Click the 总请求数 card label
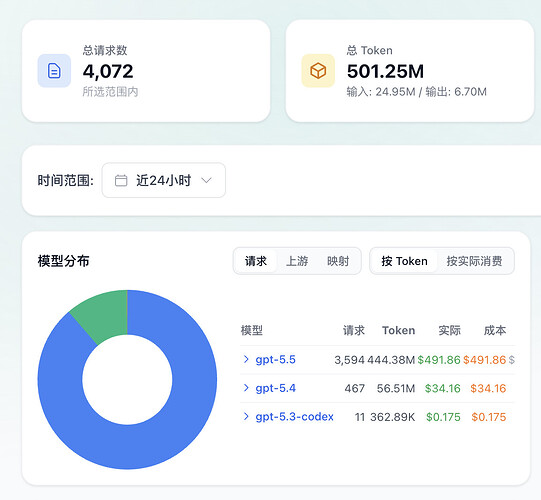 tap(105, 50)
